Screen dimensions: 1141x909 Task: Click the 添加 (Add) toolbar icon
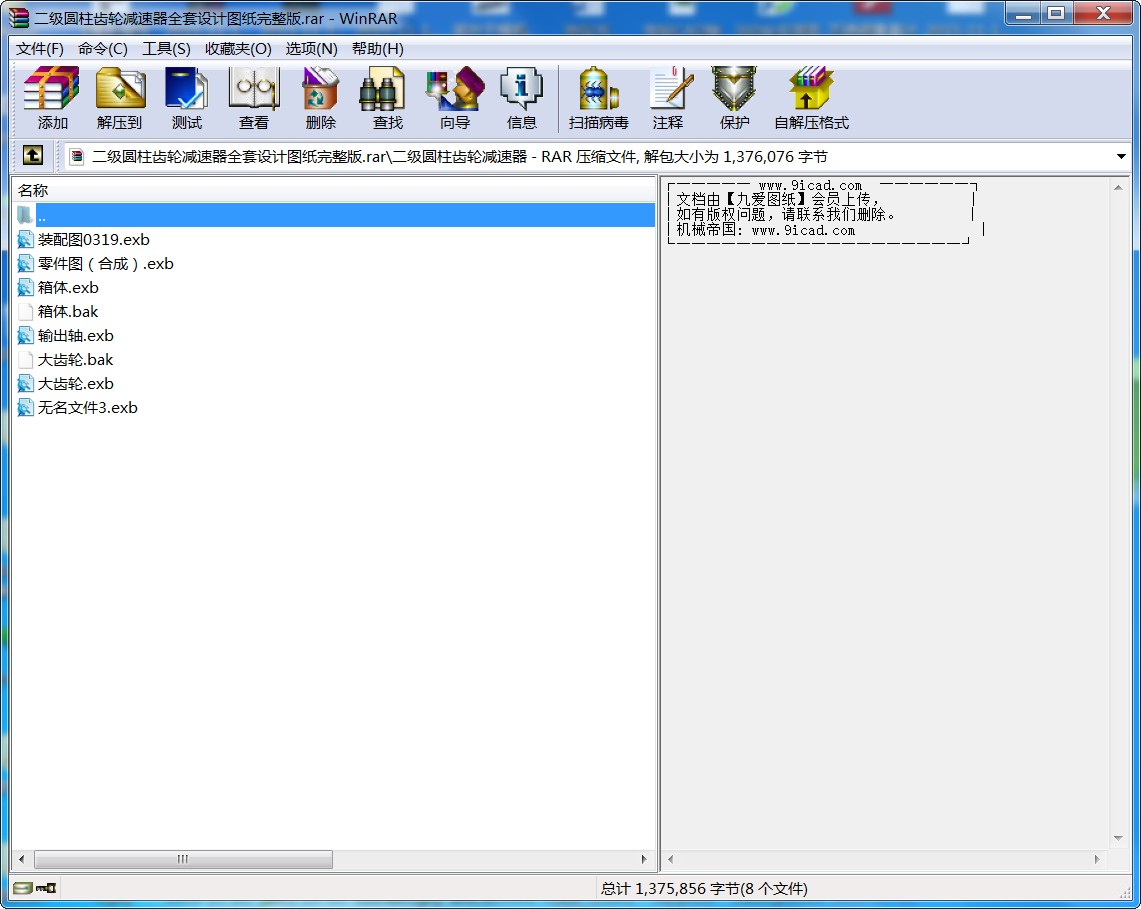[x=52, y=98]
